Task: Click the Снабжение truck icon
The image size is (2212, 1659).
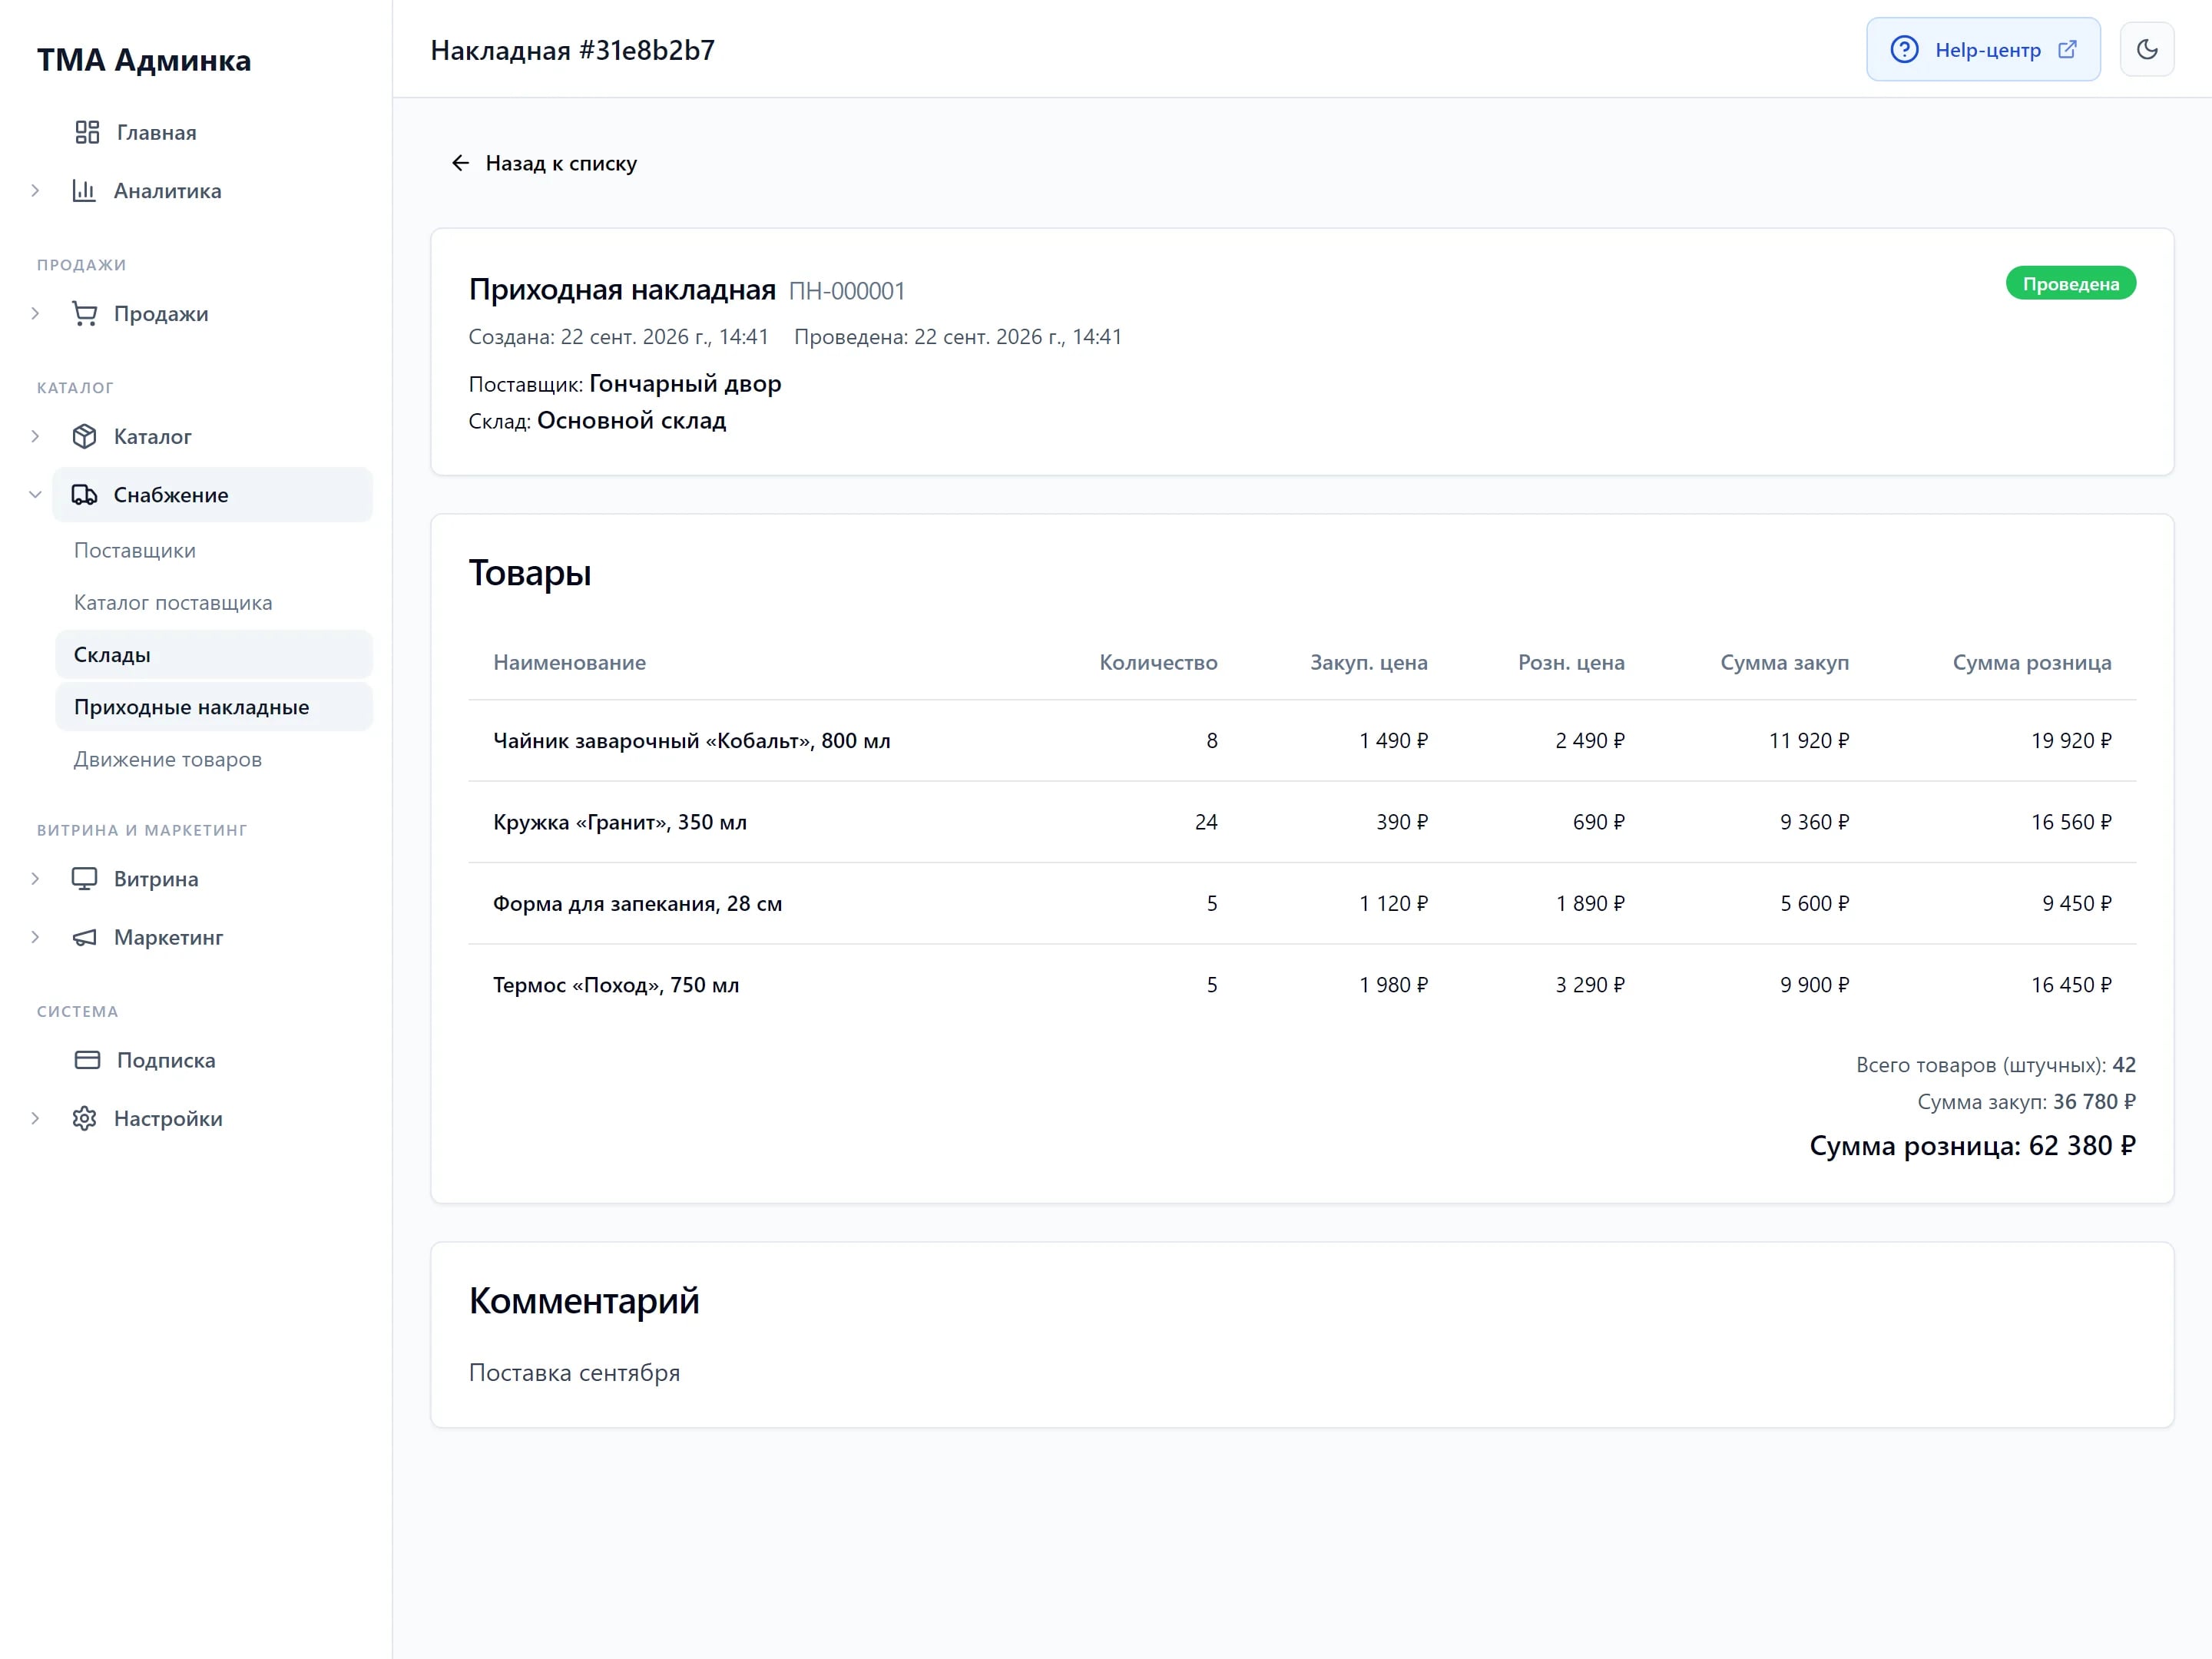Action: click(84, 494)
